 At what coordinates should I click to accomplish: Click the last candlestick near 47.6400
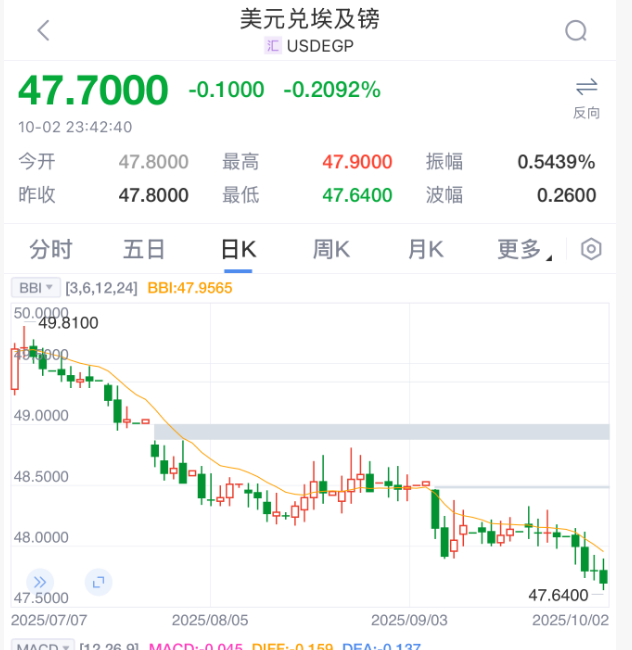pyautogui.click(x=603, y=575)
